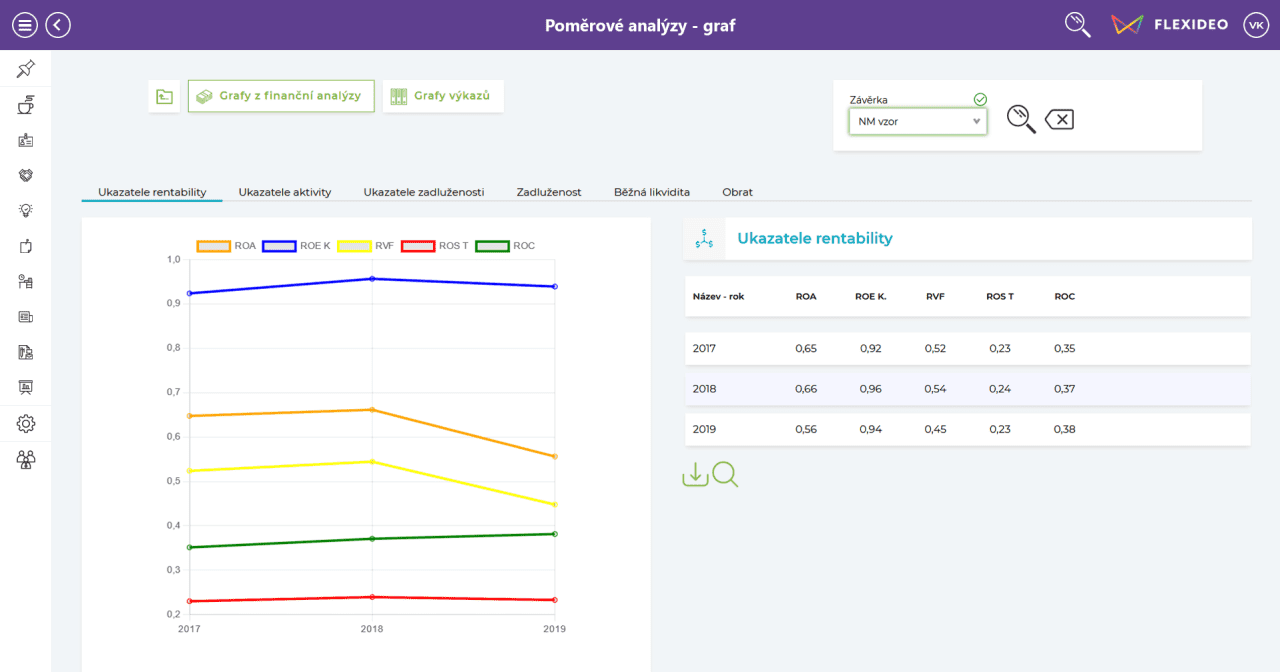Viewport: 1280px width, 672px height.
Task: Toggle ROS T series in legend
Action: [x=435, y=245]
